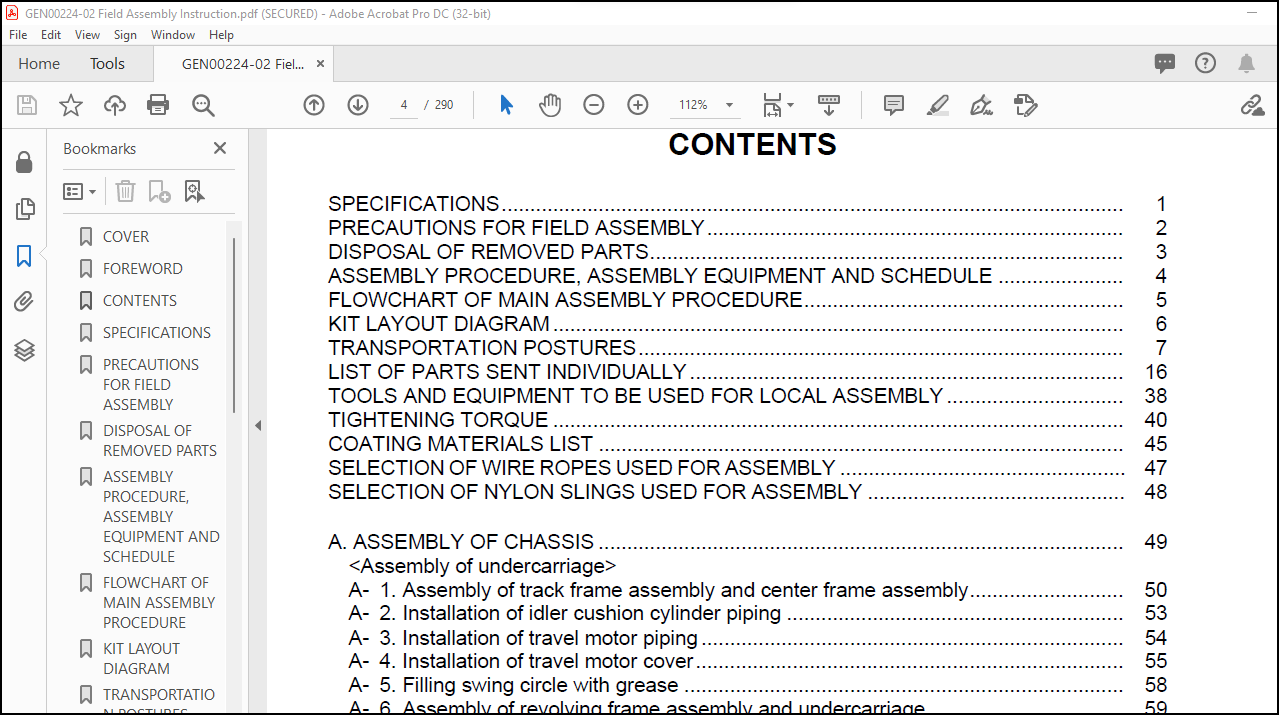Select DISPOSAL OF REMOVED PARTS bookmark
The width and height of the screenshot is (1279, 715).
click(x=160, y=441)
